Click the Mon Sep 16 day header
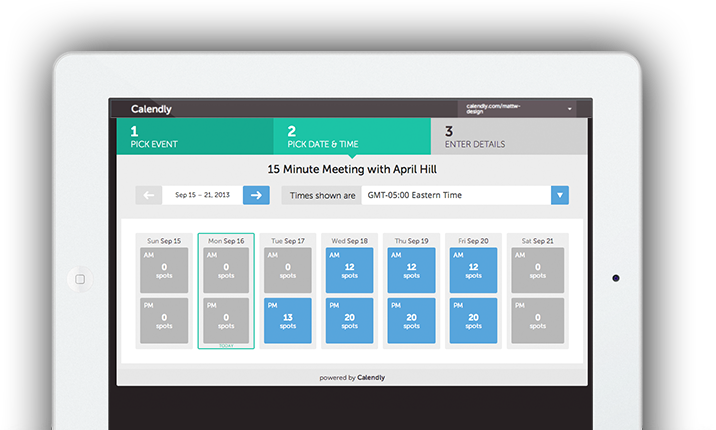The height and width of the screenshot is (430, 716). coord(226,241)
